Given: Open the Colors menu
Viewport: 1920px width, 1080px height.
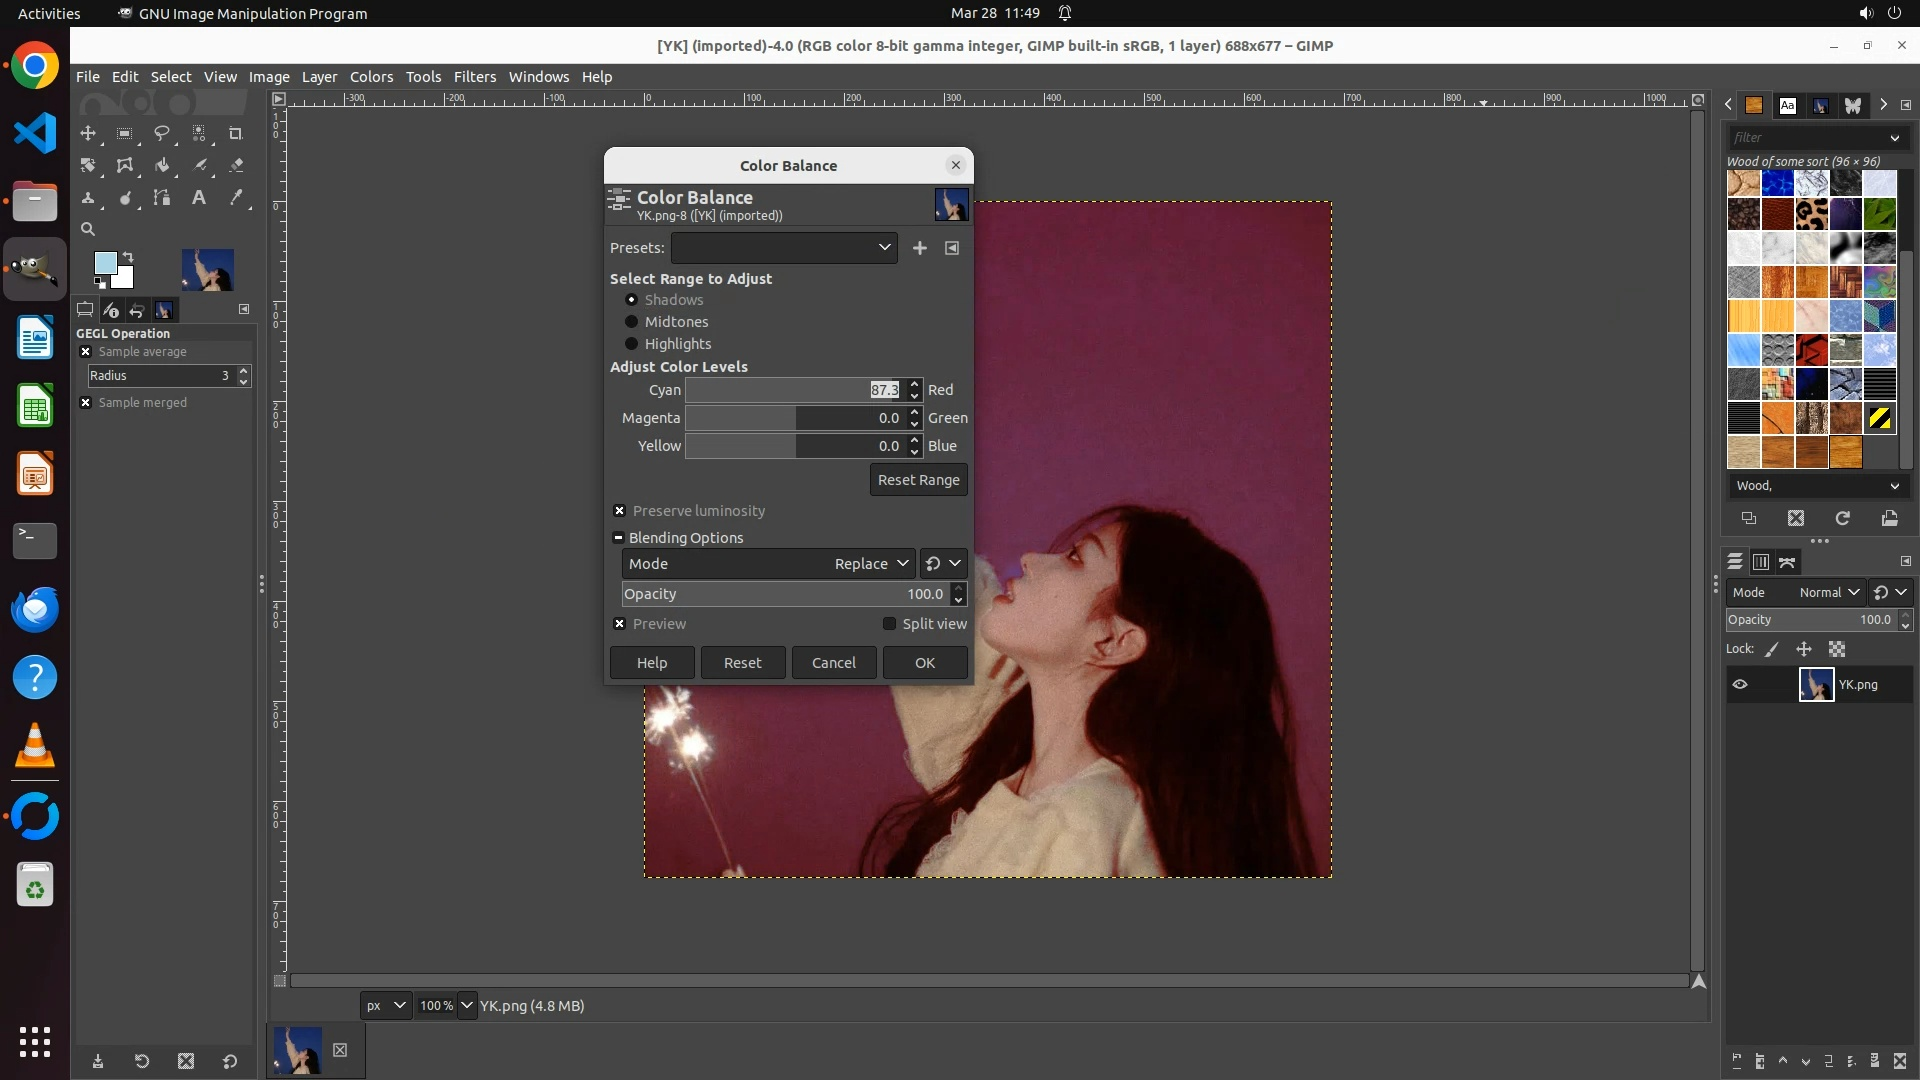Looking at the screenshot, I should tap(371, 77).
